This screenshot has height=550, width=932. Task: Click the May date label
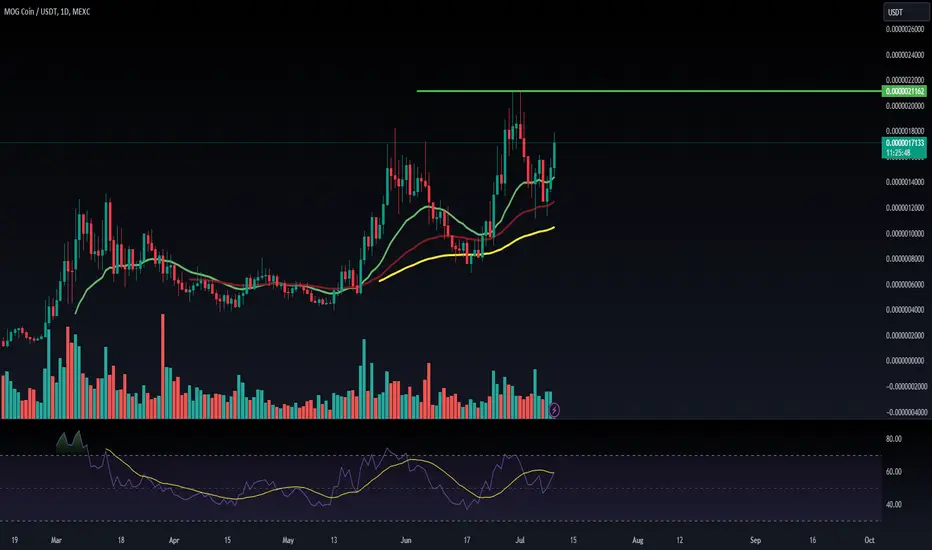(288, 540)
